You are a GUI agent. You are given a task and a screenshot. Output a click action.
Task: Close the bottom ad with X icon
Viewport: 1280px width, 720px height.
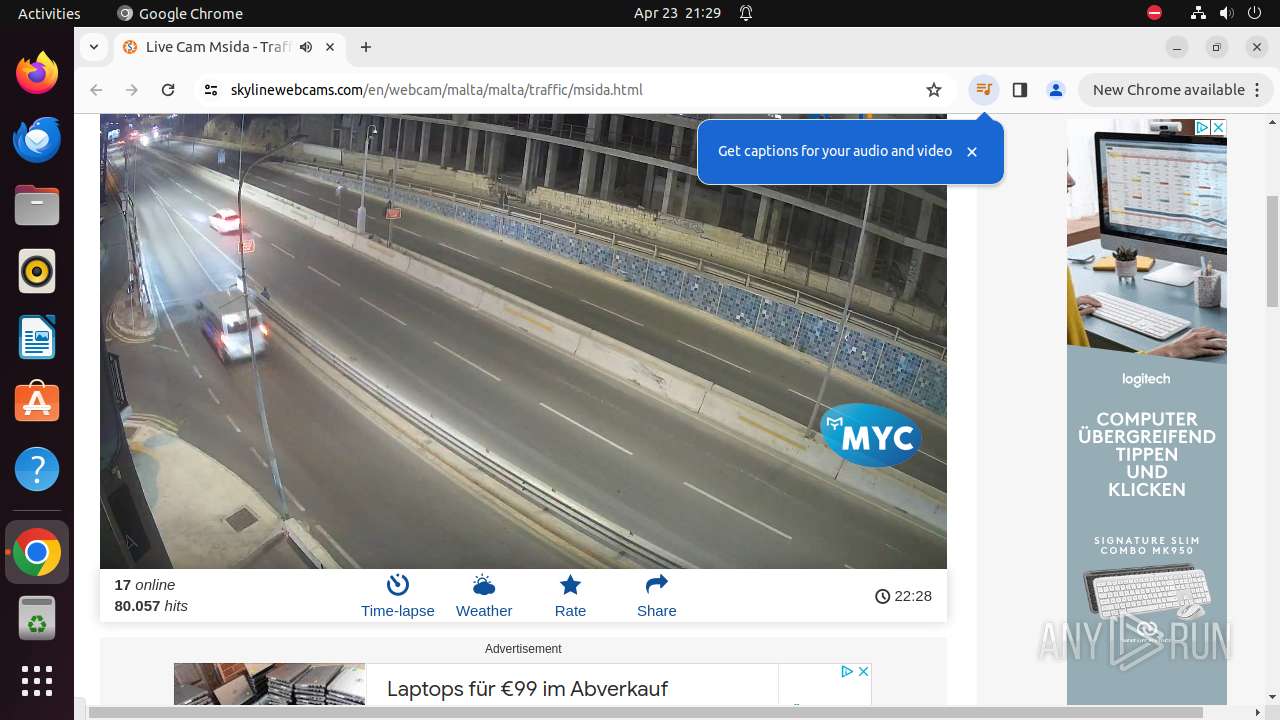[863, 671]
